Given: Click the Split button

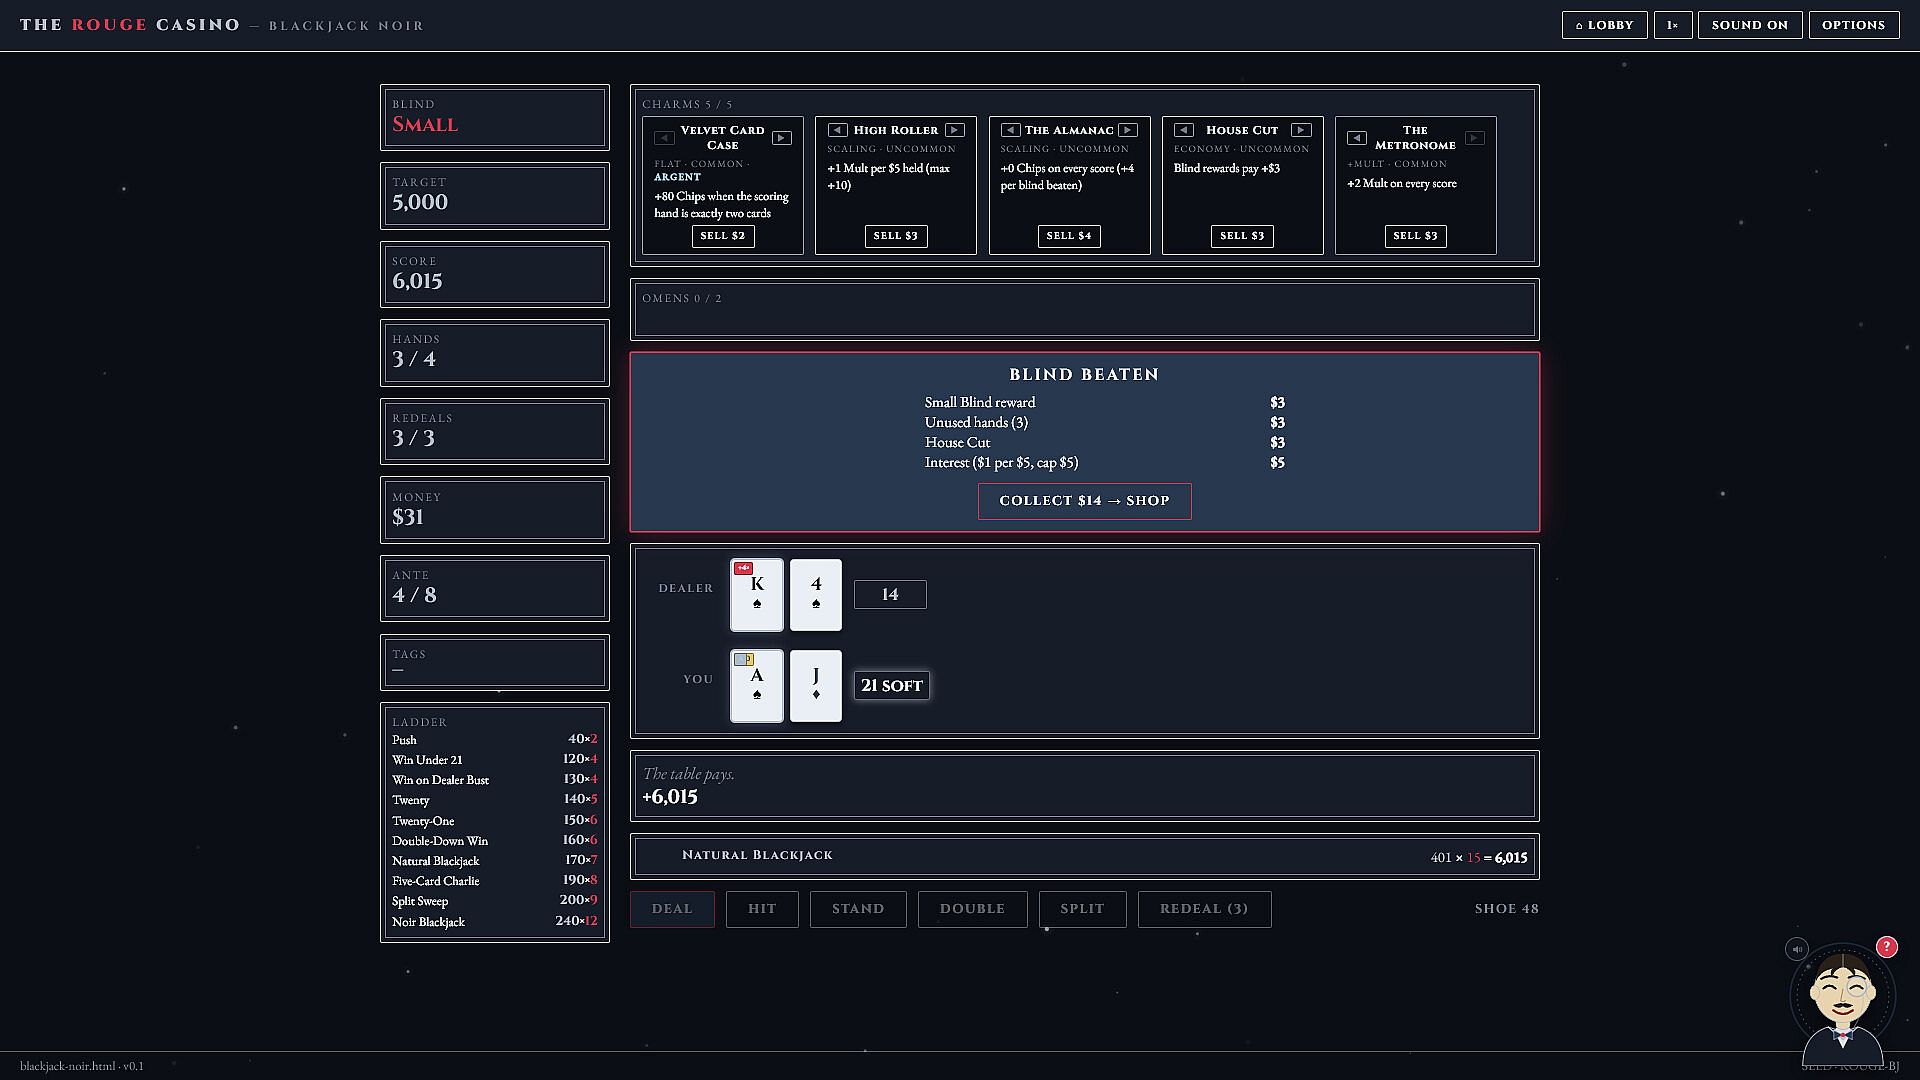Looking at the screenshot, I should click(1083, 909).
